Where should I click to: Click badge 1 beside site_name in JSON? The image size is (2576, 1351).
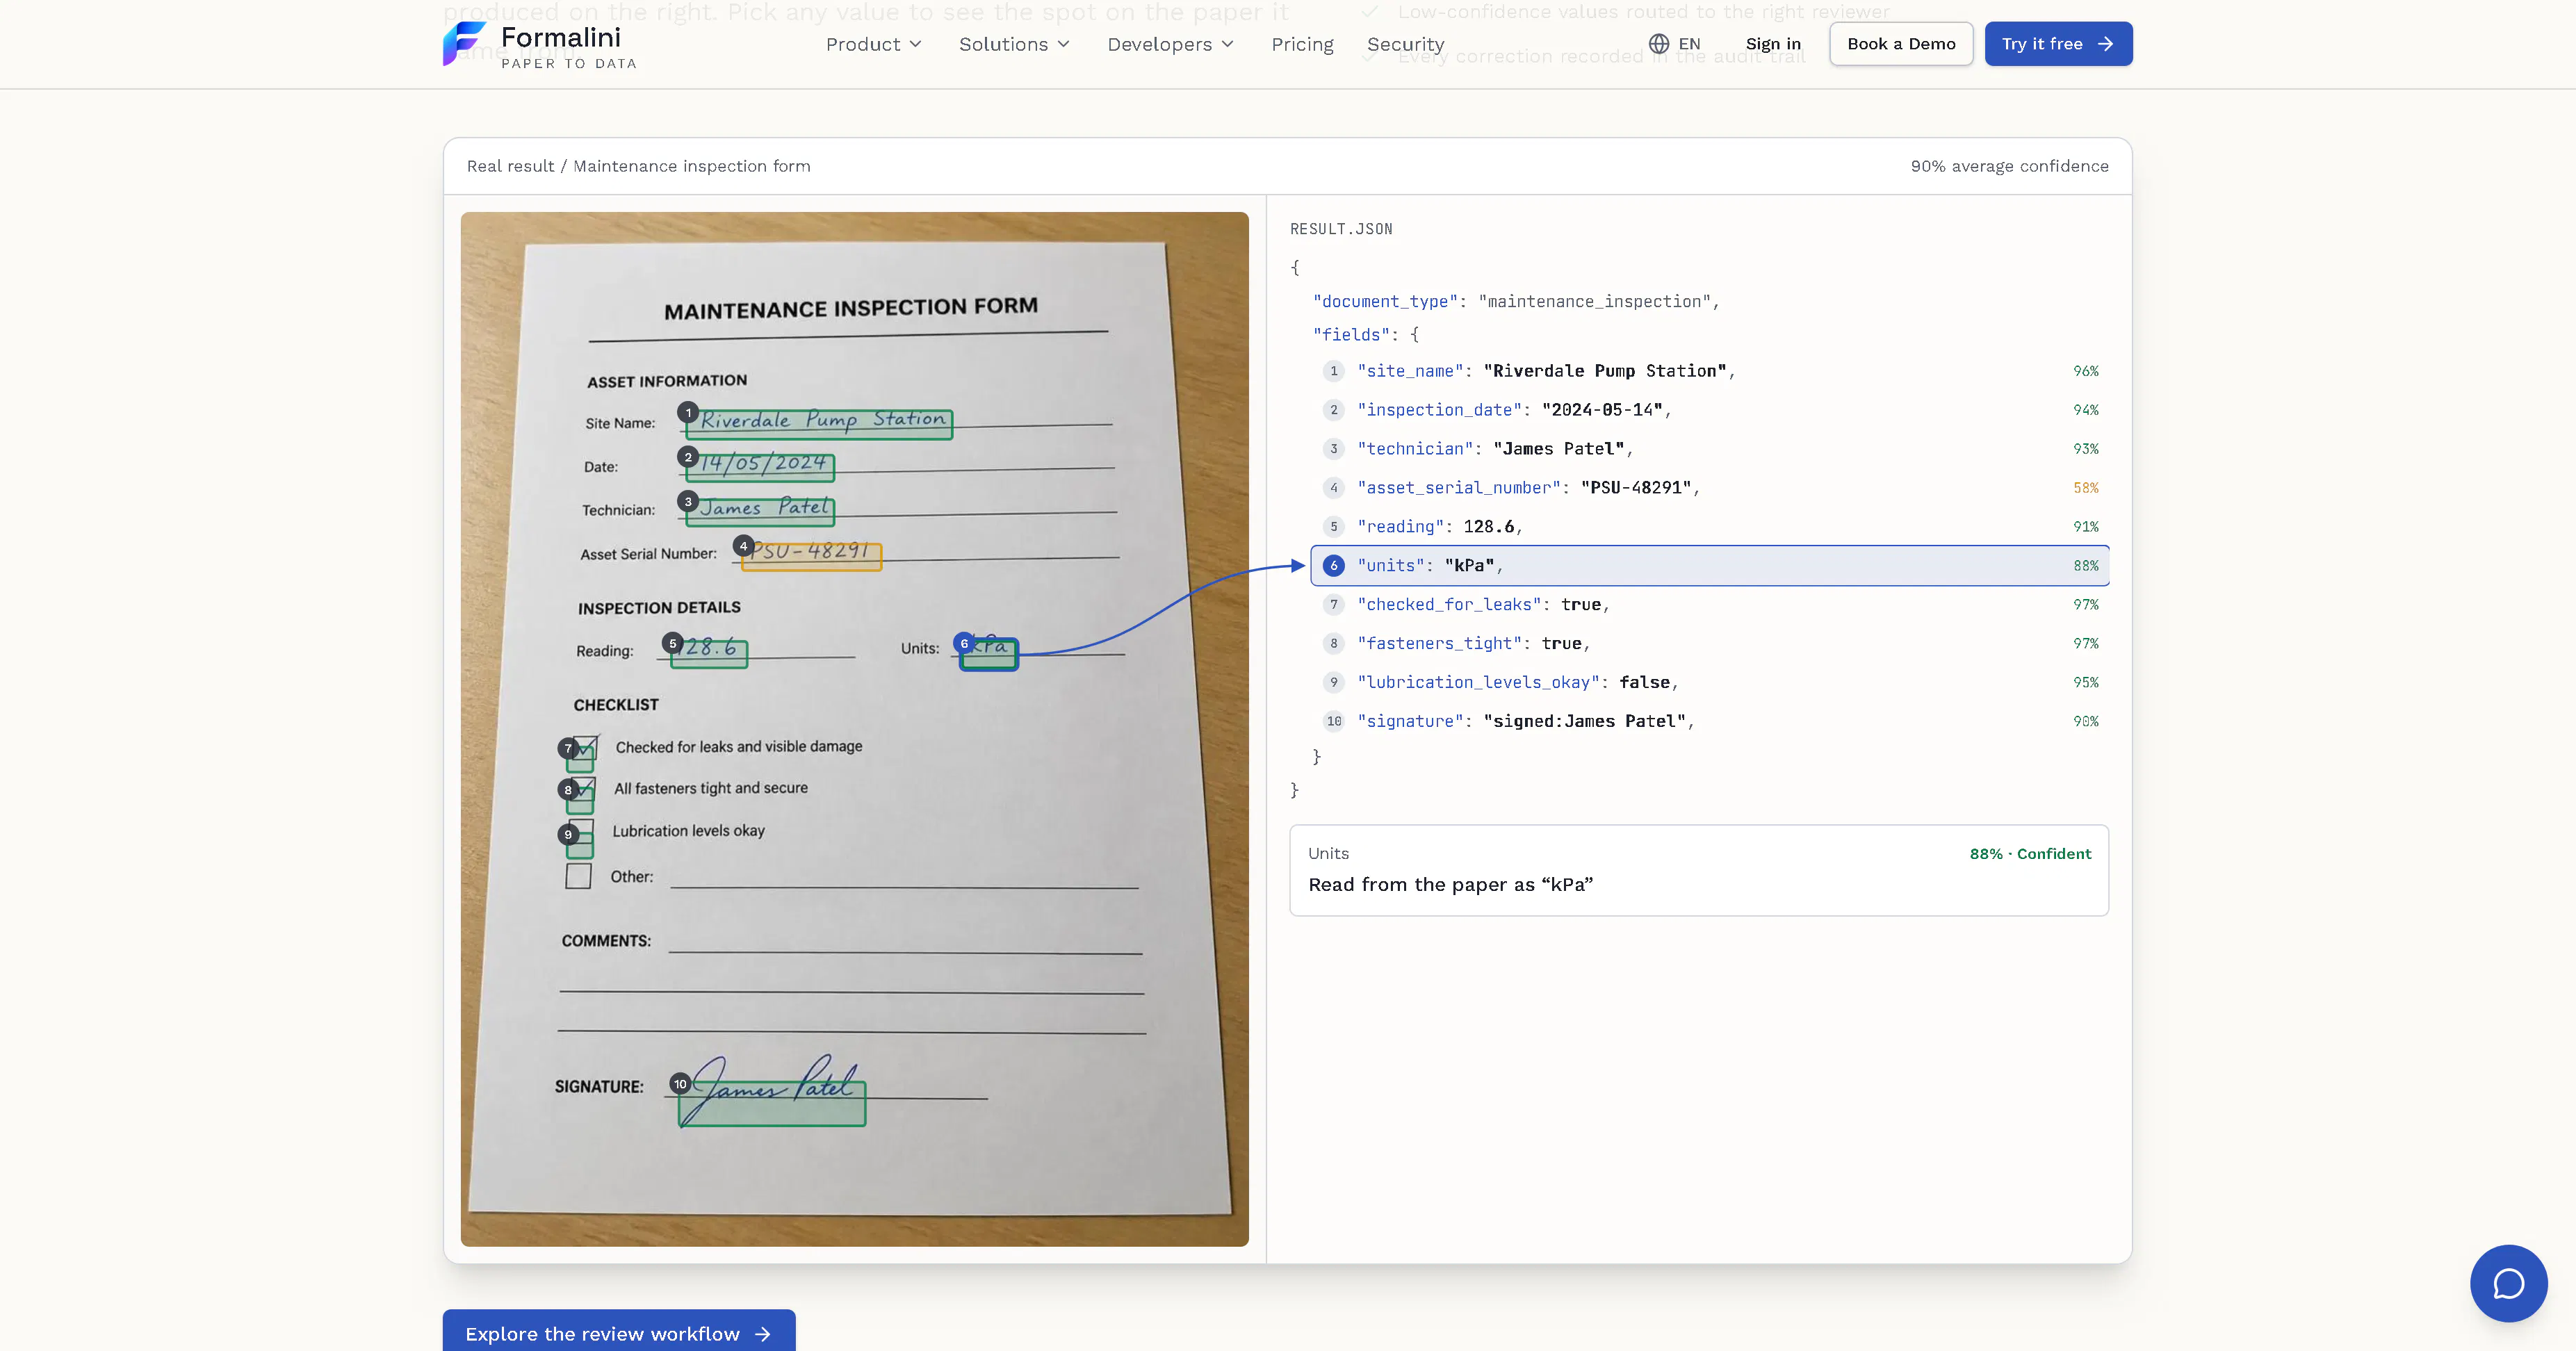click(x=1334, y=371)
